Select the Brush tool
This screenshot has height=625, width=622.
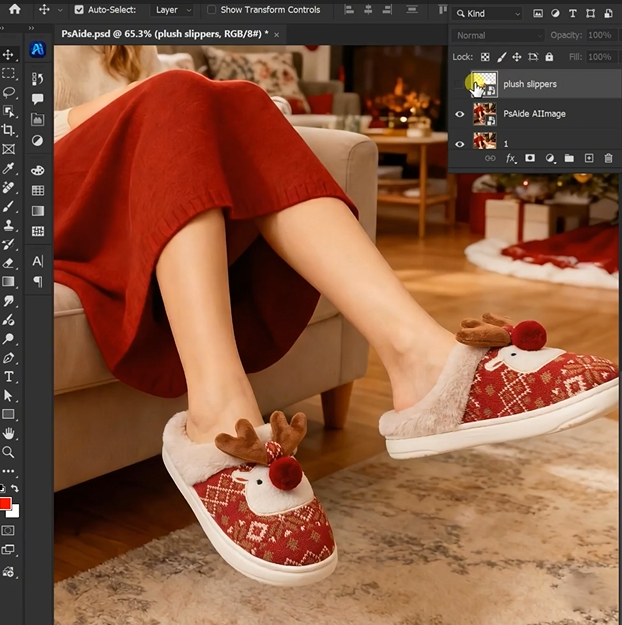(8, 206)
